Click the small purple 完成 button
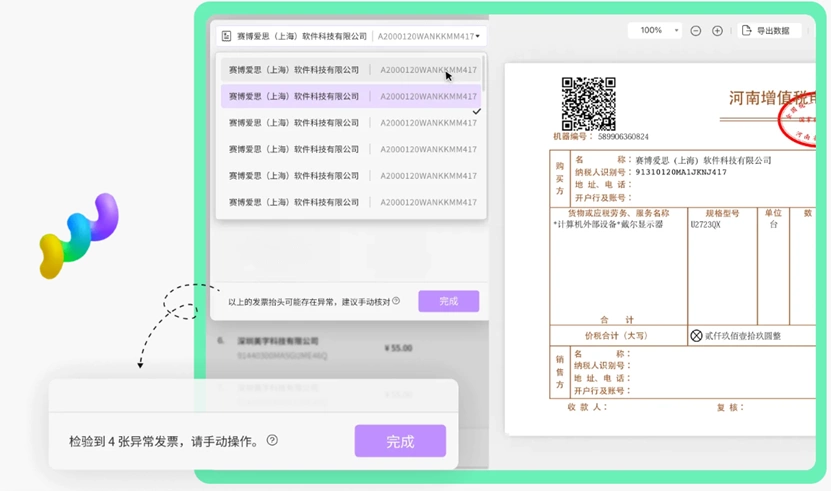 448,301
